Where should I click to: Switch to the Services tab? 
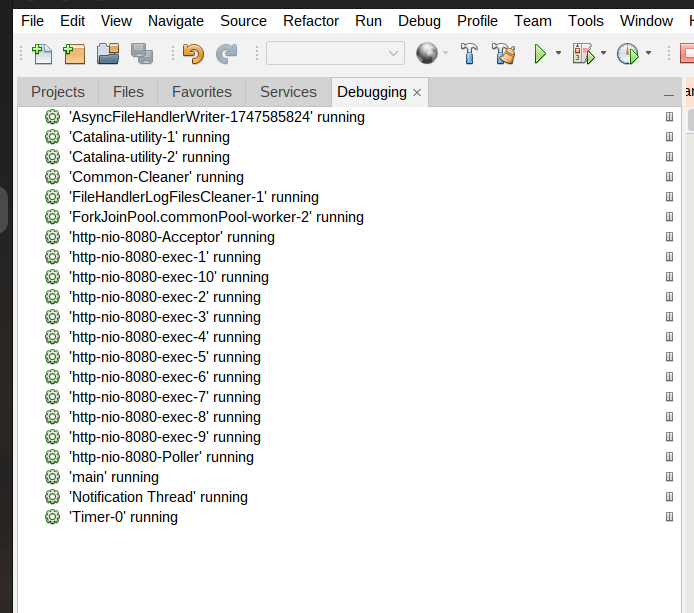tap(288, 92)
